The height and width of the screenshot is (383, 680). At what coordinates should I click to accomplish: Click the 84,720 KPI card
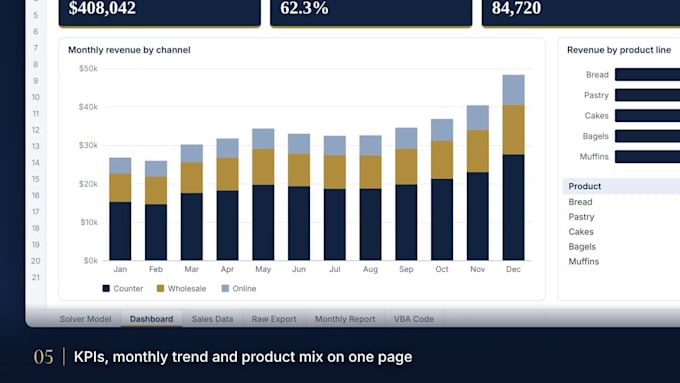[x=581, y=13]
